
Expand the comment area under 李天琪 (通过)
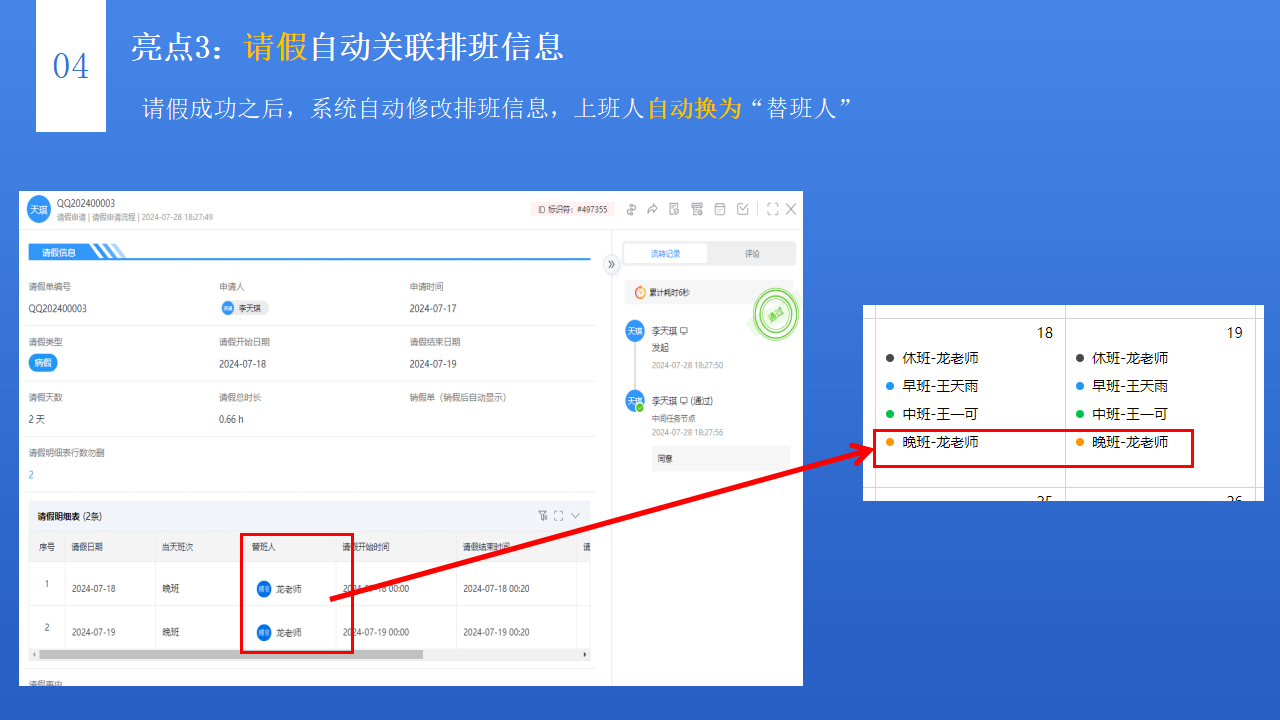click(x=720, y=457)
